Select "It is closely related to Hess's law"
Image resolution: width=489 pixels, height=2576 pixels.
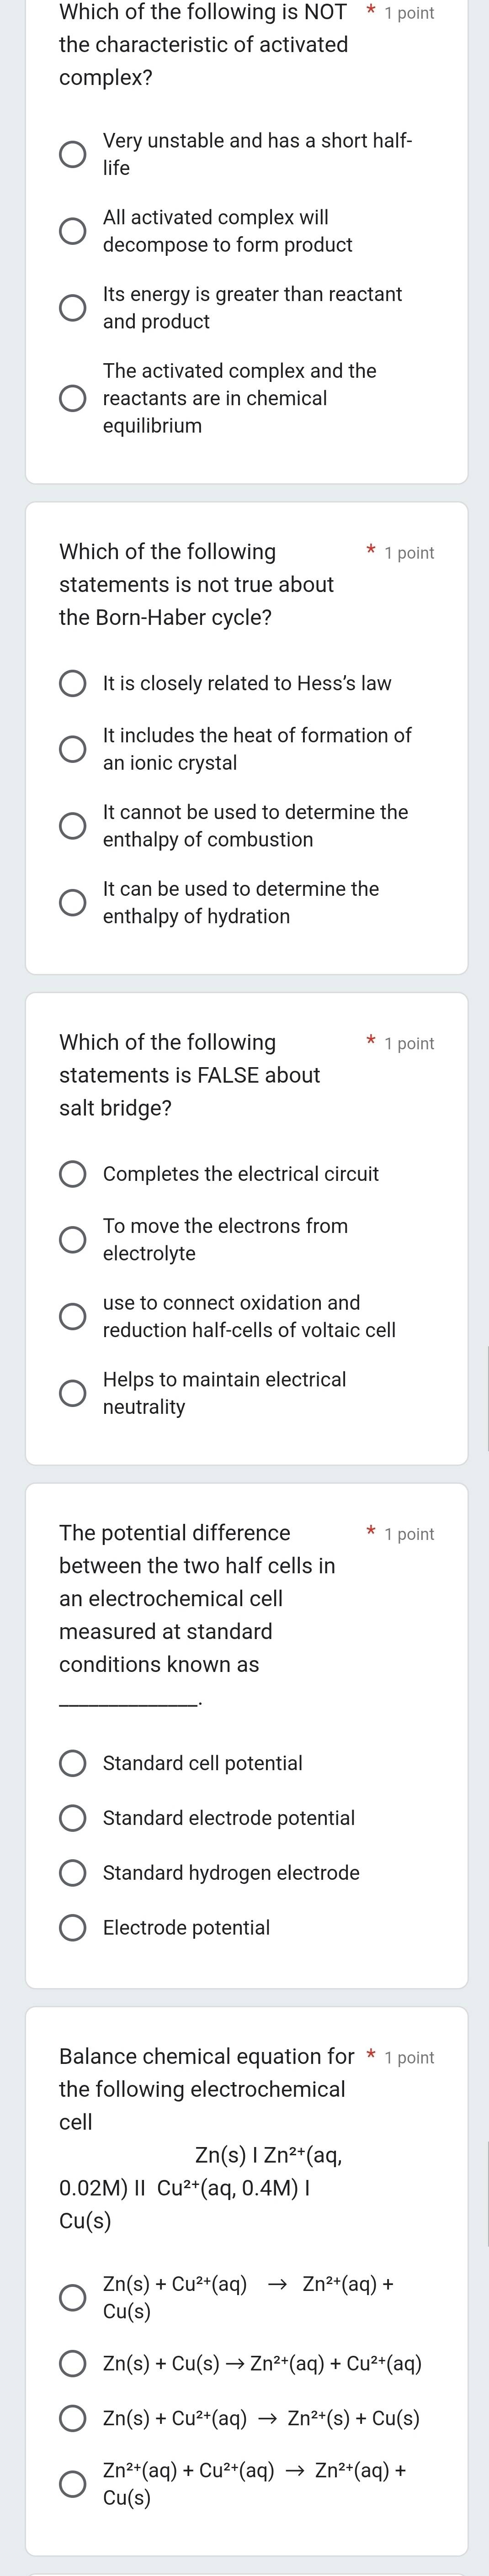pos(72,683)
